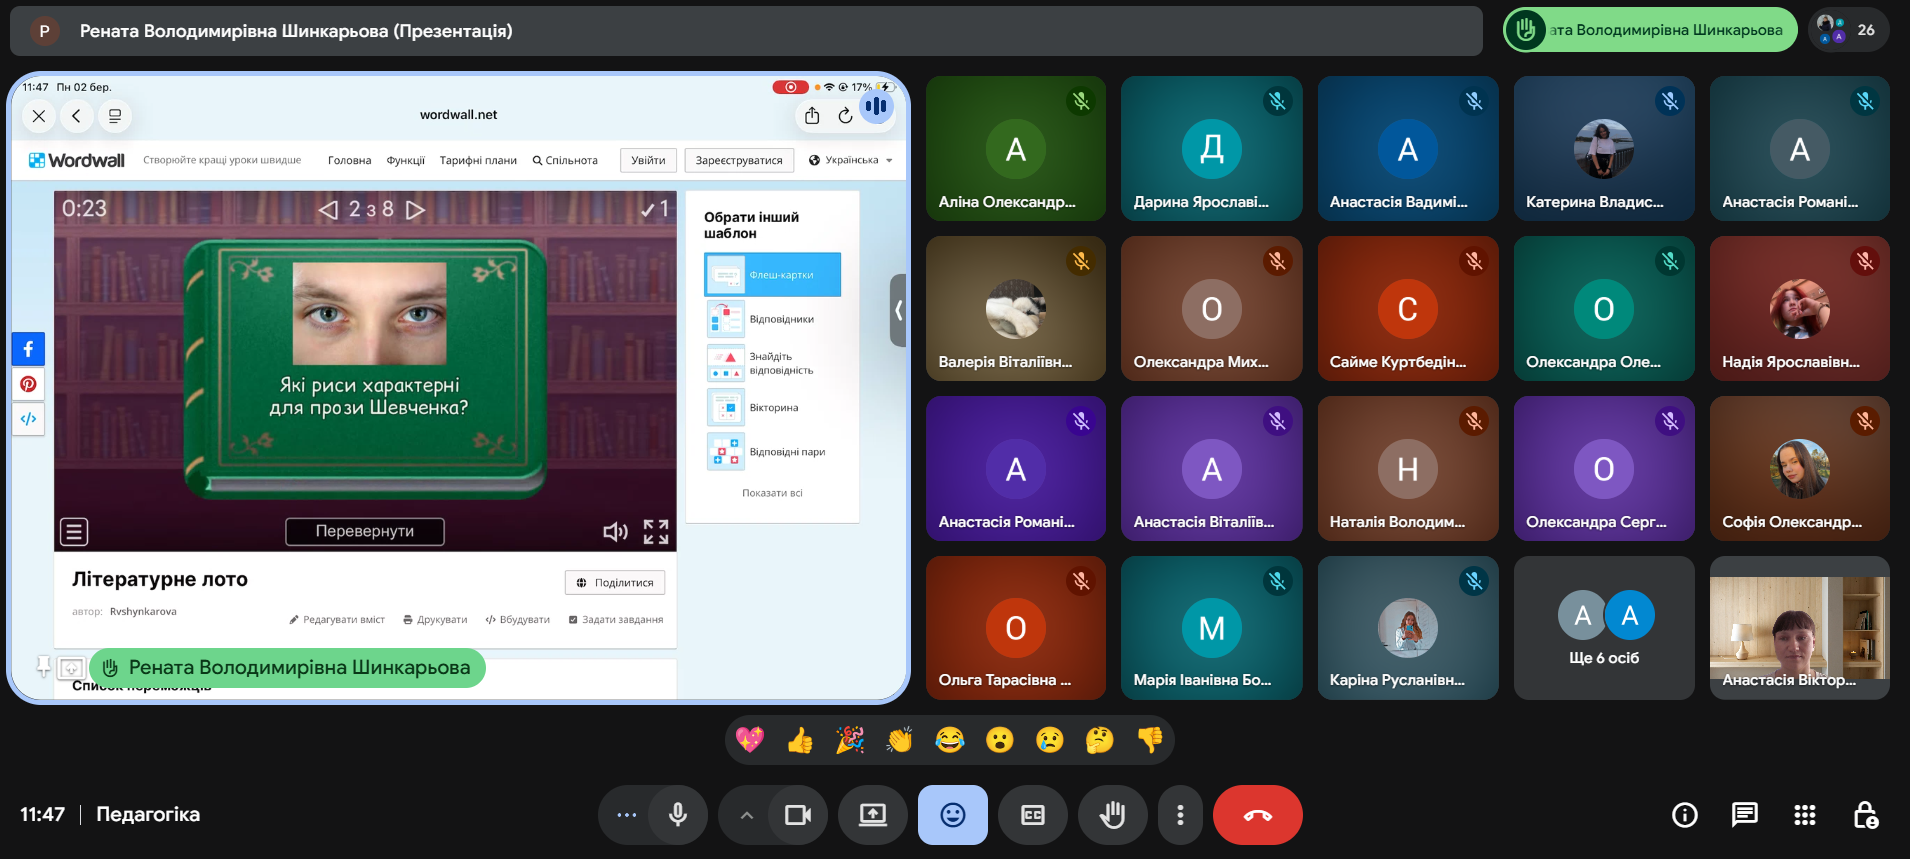Open the Українська language dropdown
Image resolution: width=1910 pixels, height=859 pixels.
(850, 160)
